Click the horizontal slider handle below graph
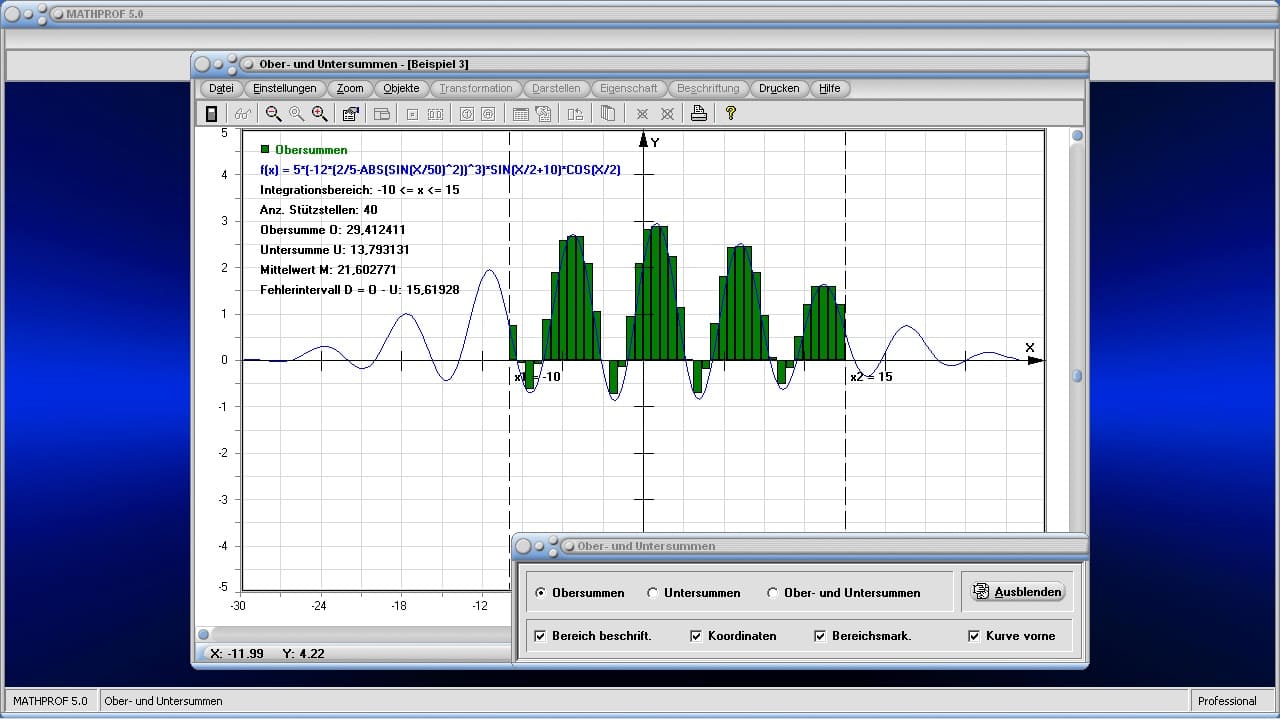 pyautogui.click(x=203, y=634)
